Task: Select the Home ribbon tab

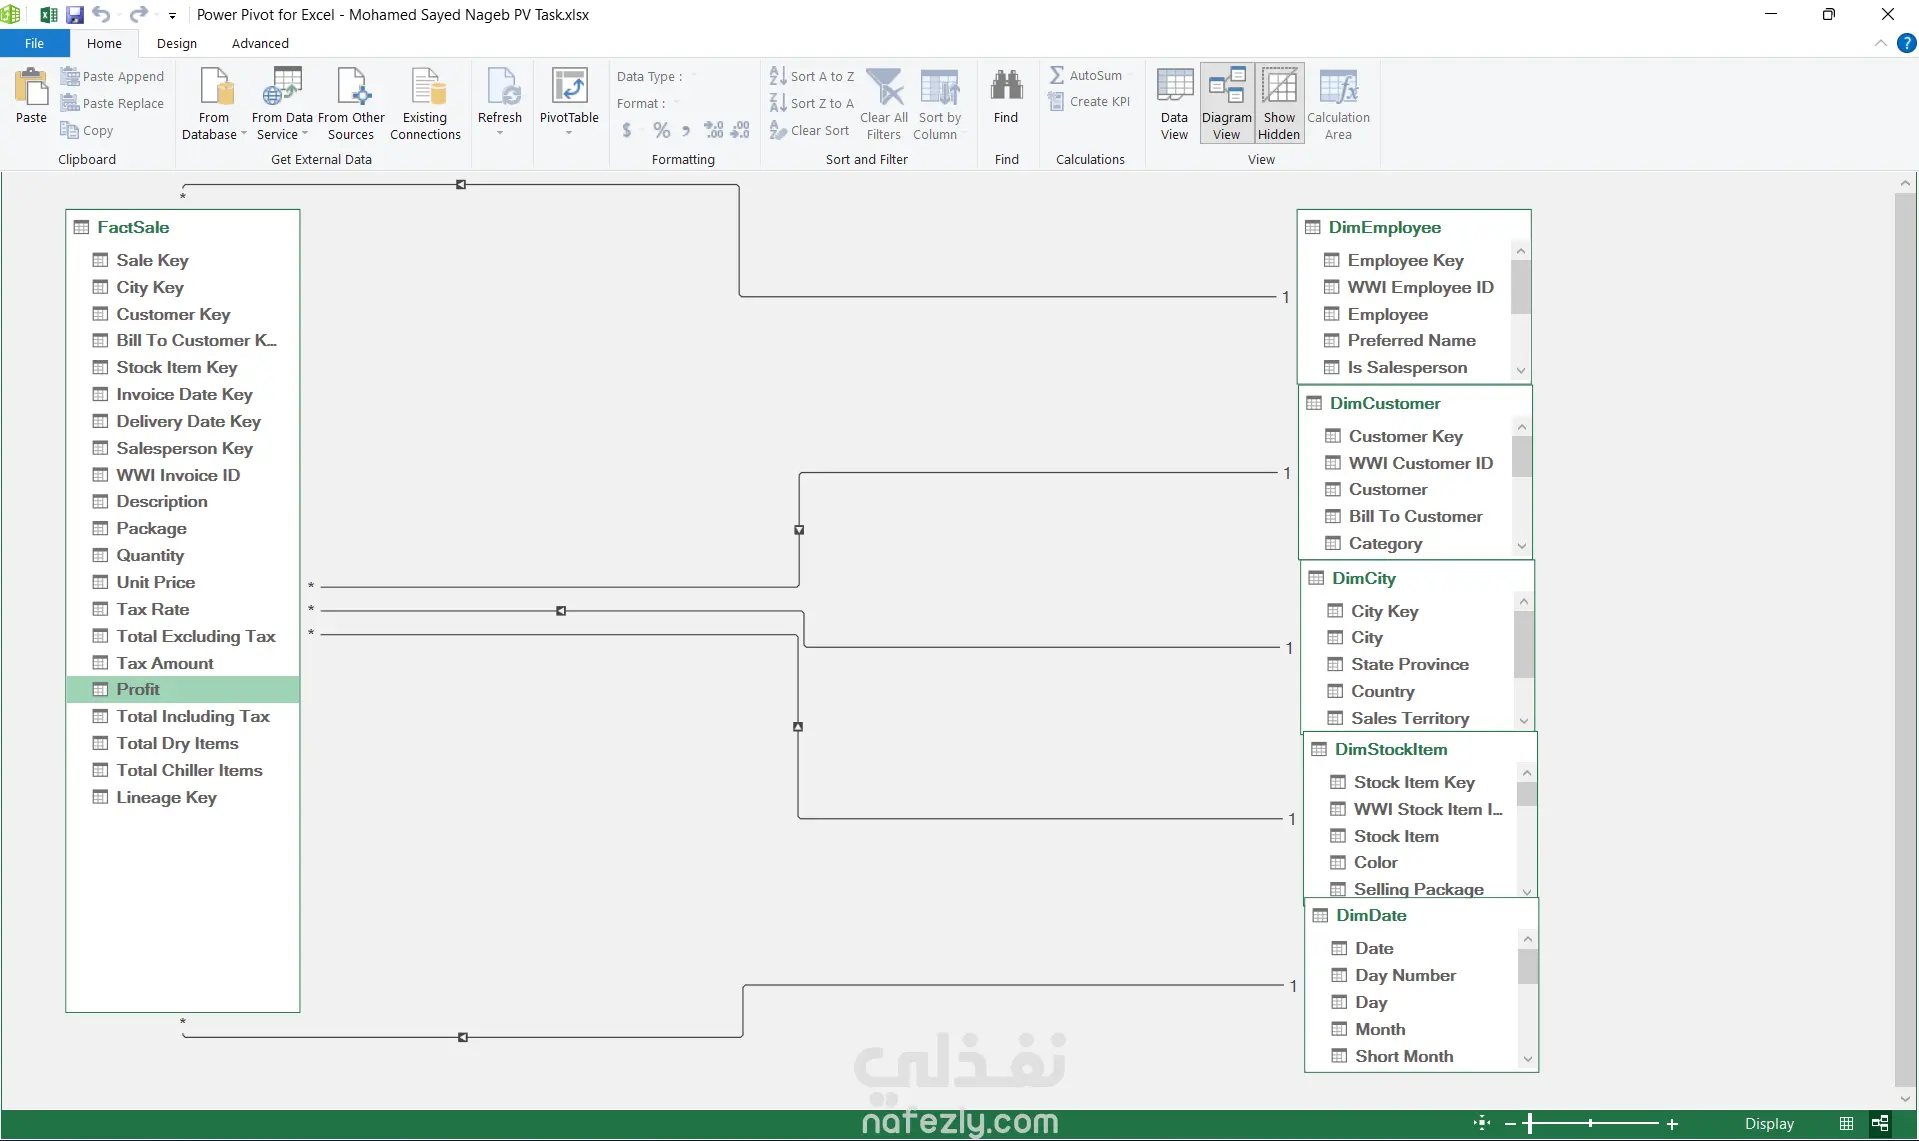Action: coord(104,43)
